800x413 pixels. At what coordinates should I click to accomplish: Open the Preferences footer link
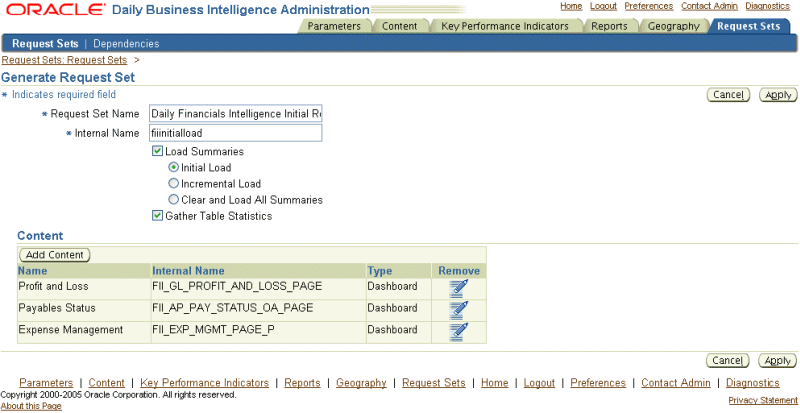(598, 383)
